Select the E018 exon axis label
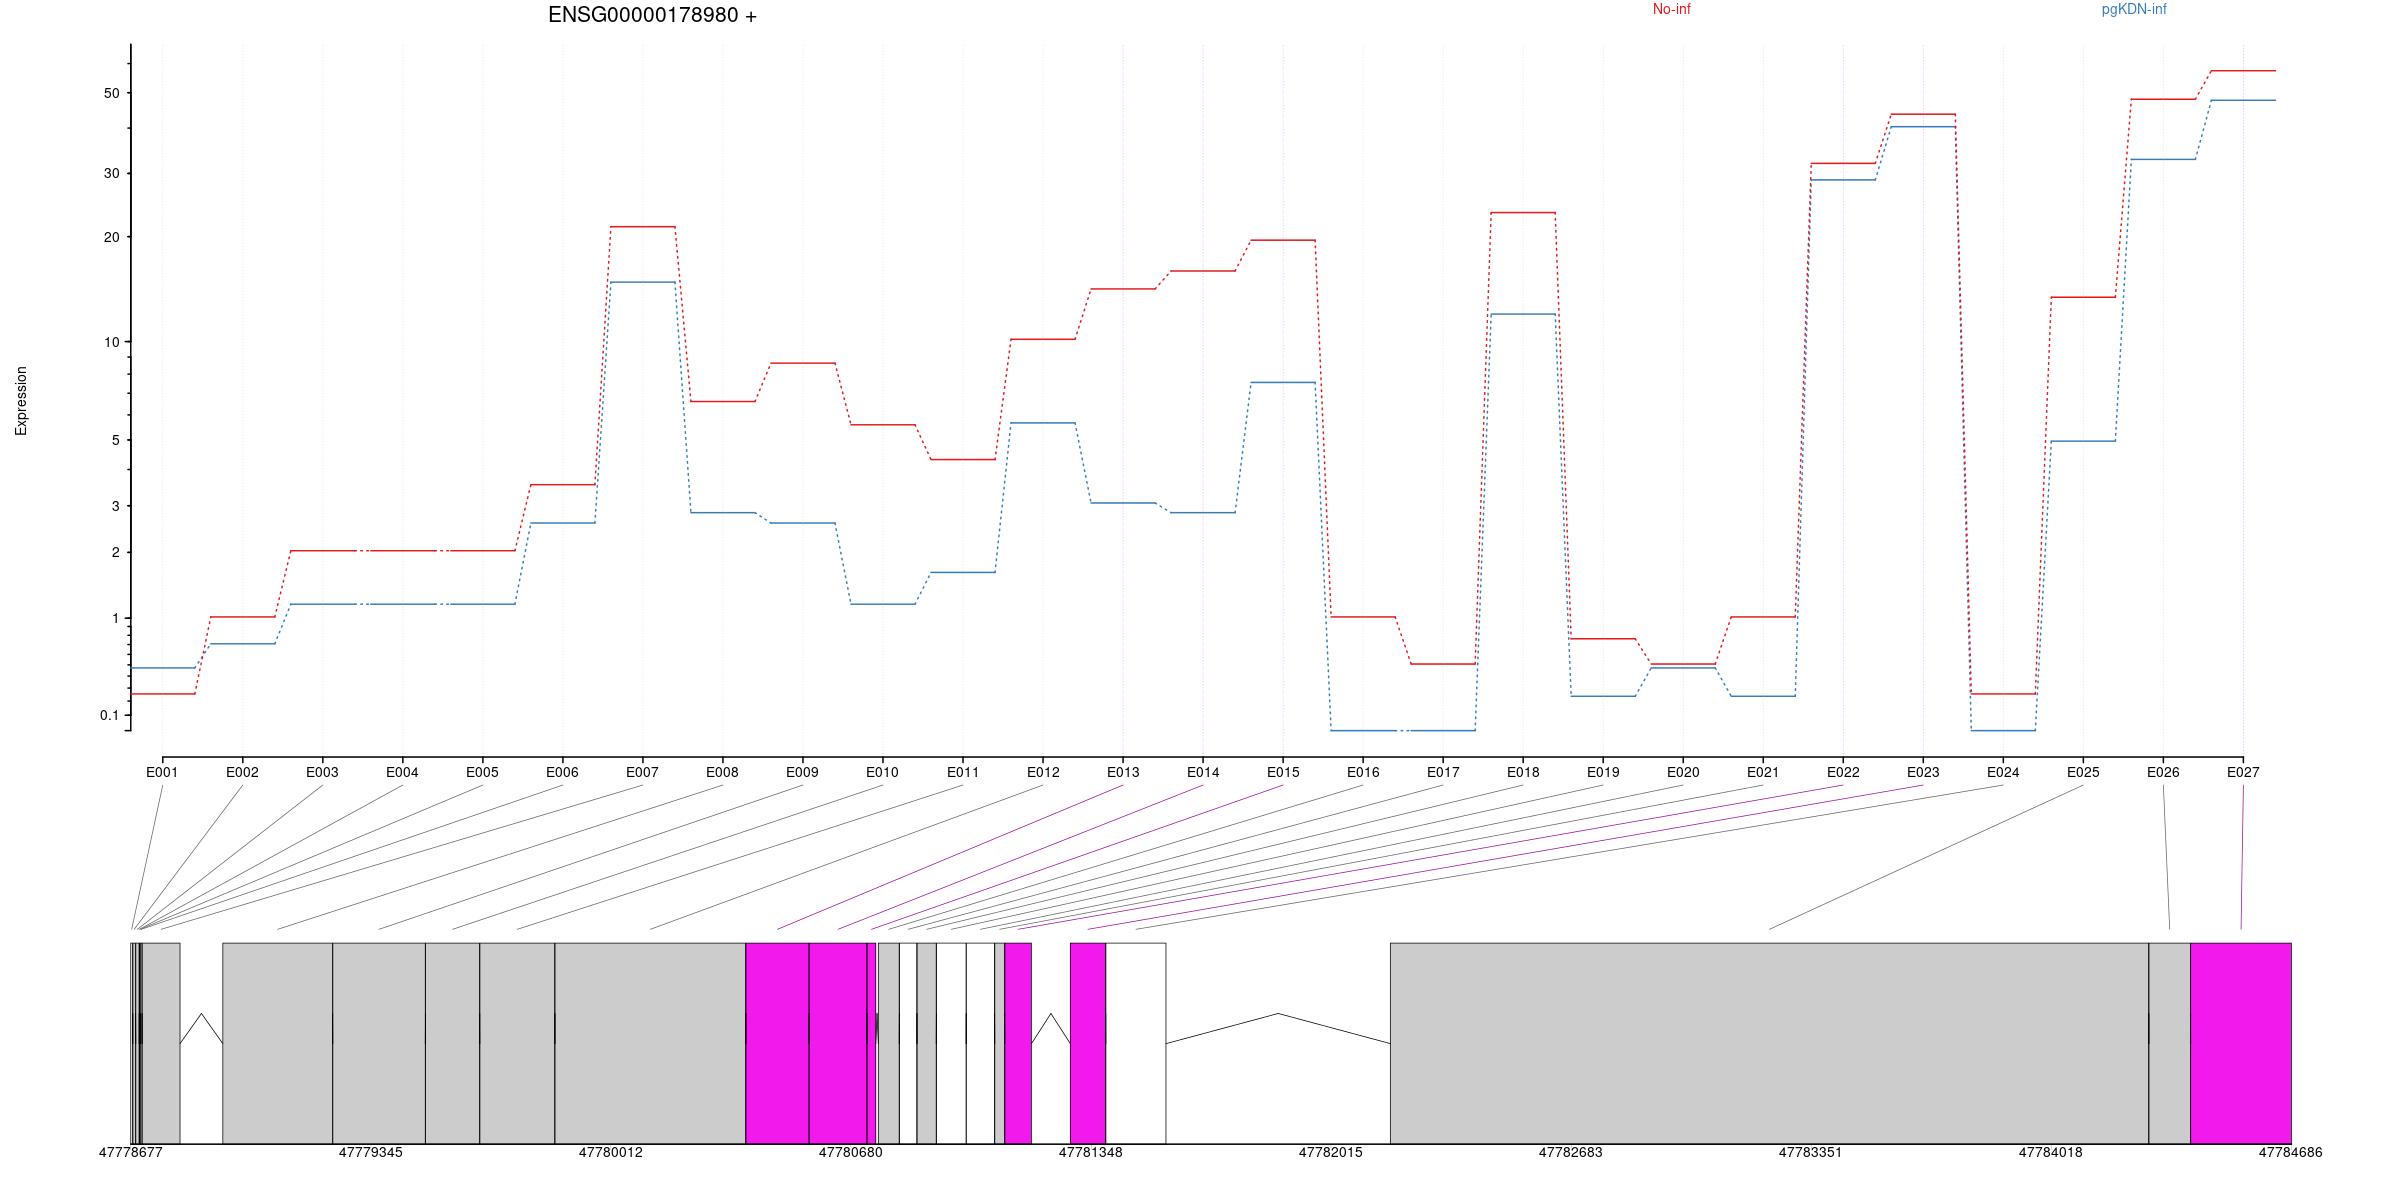 [x=1522, y=772]
